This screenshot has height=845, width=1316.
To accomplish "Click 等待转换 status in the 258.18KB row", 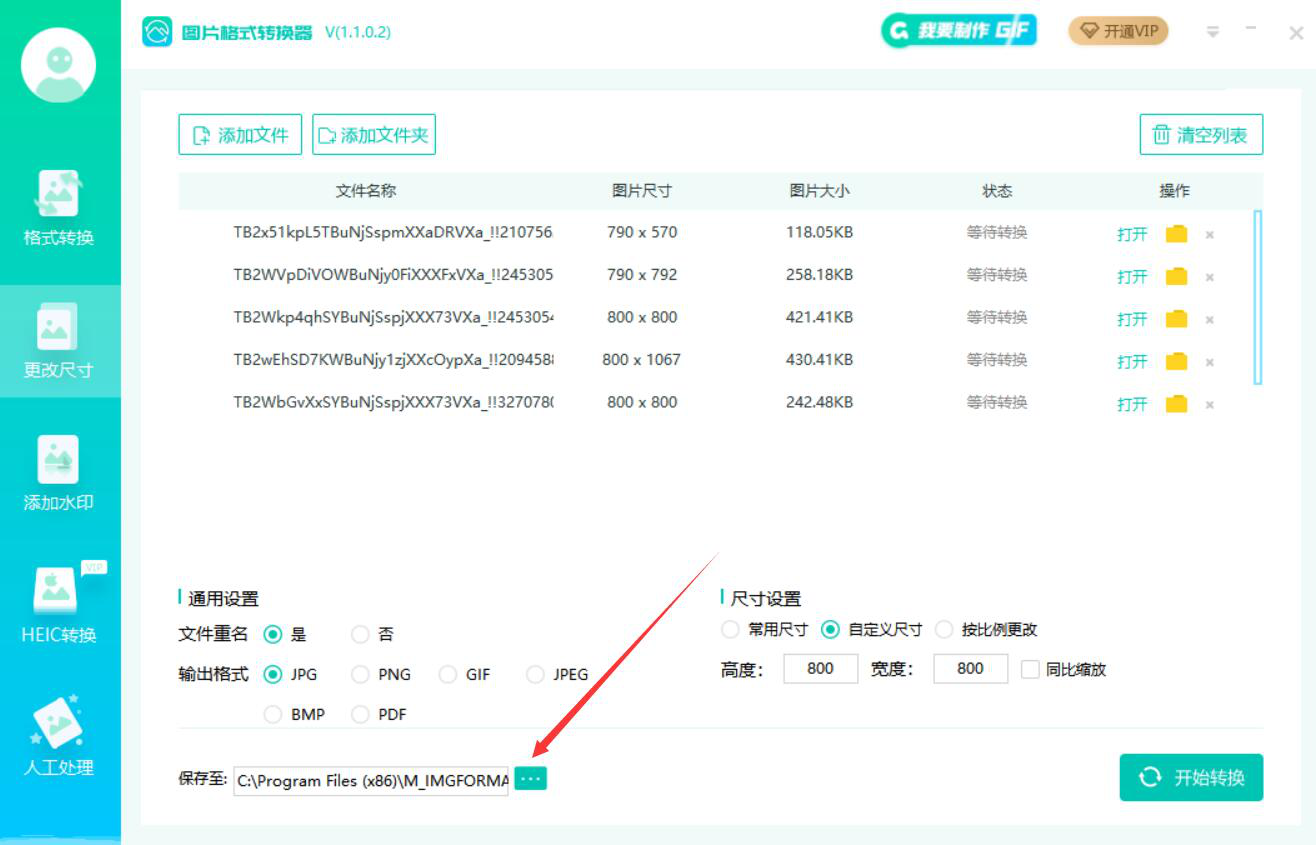I will [997, 275].
